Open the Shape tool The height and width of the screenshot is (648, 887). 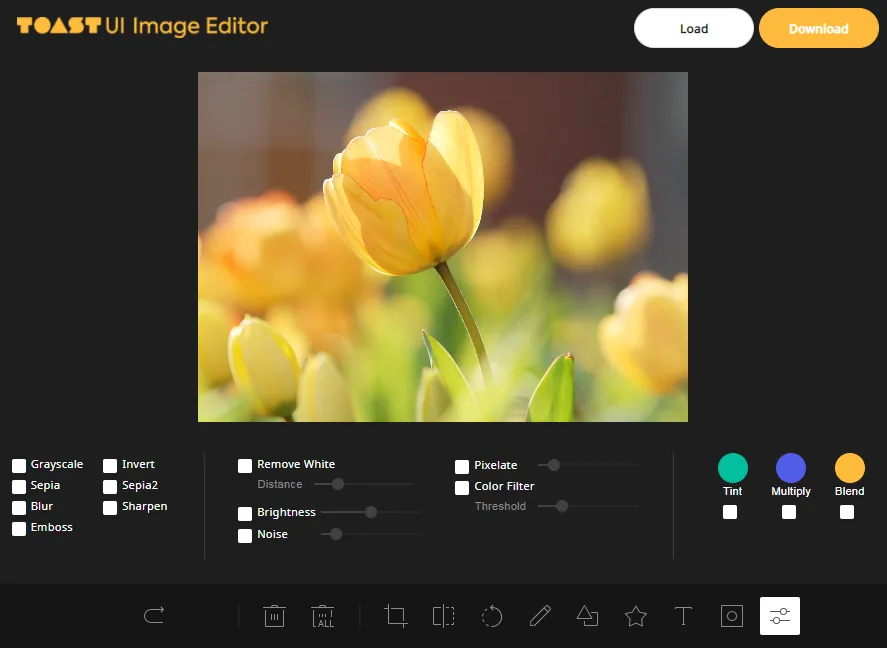588,616
